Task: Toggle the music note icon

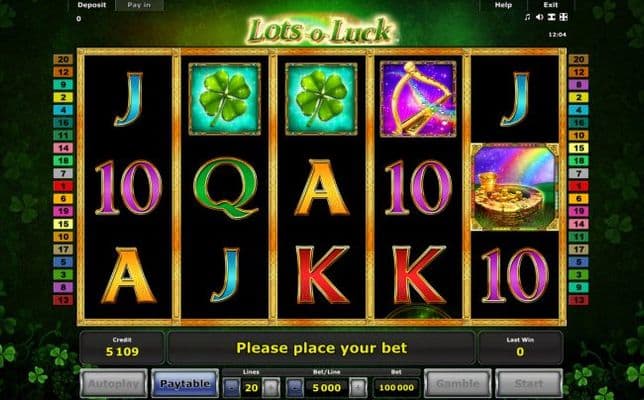Action: [528, 17]
